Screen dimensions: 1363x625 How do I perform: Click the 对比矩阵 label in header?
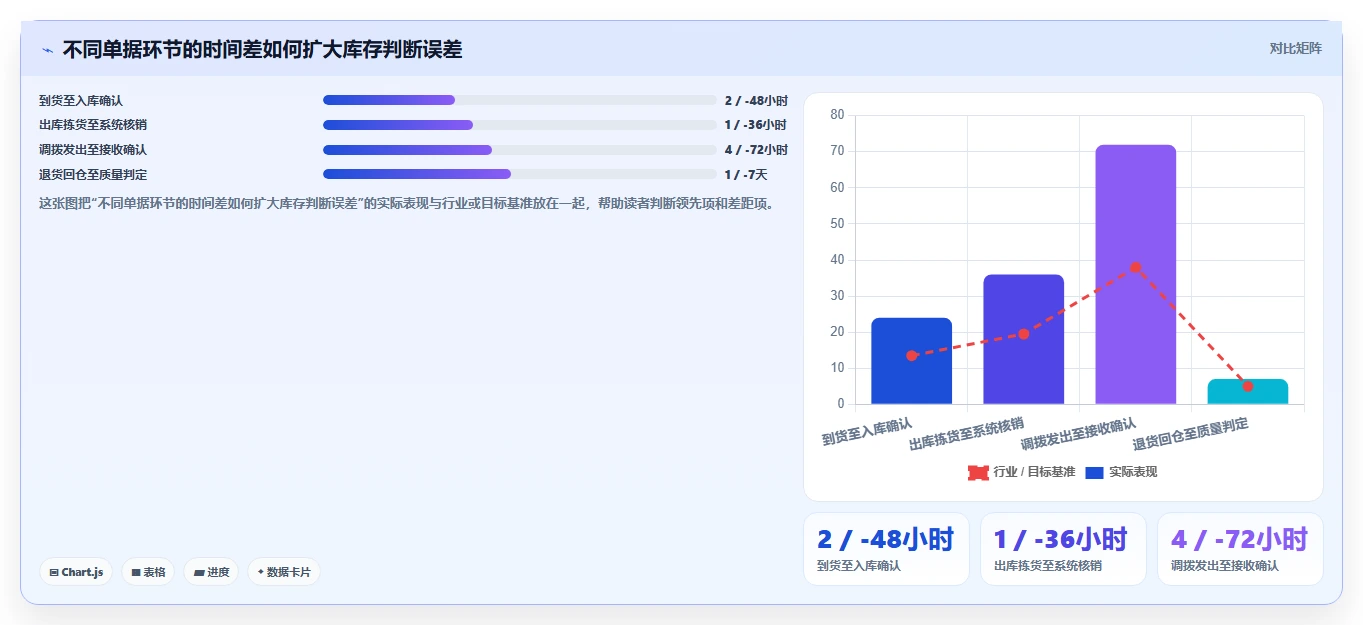[x=1295, y=49]
